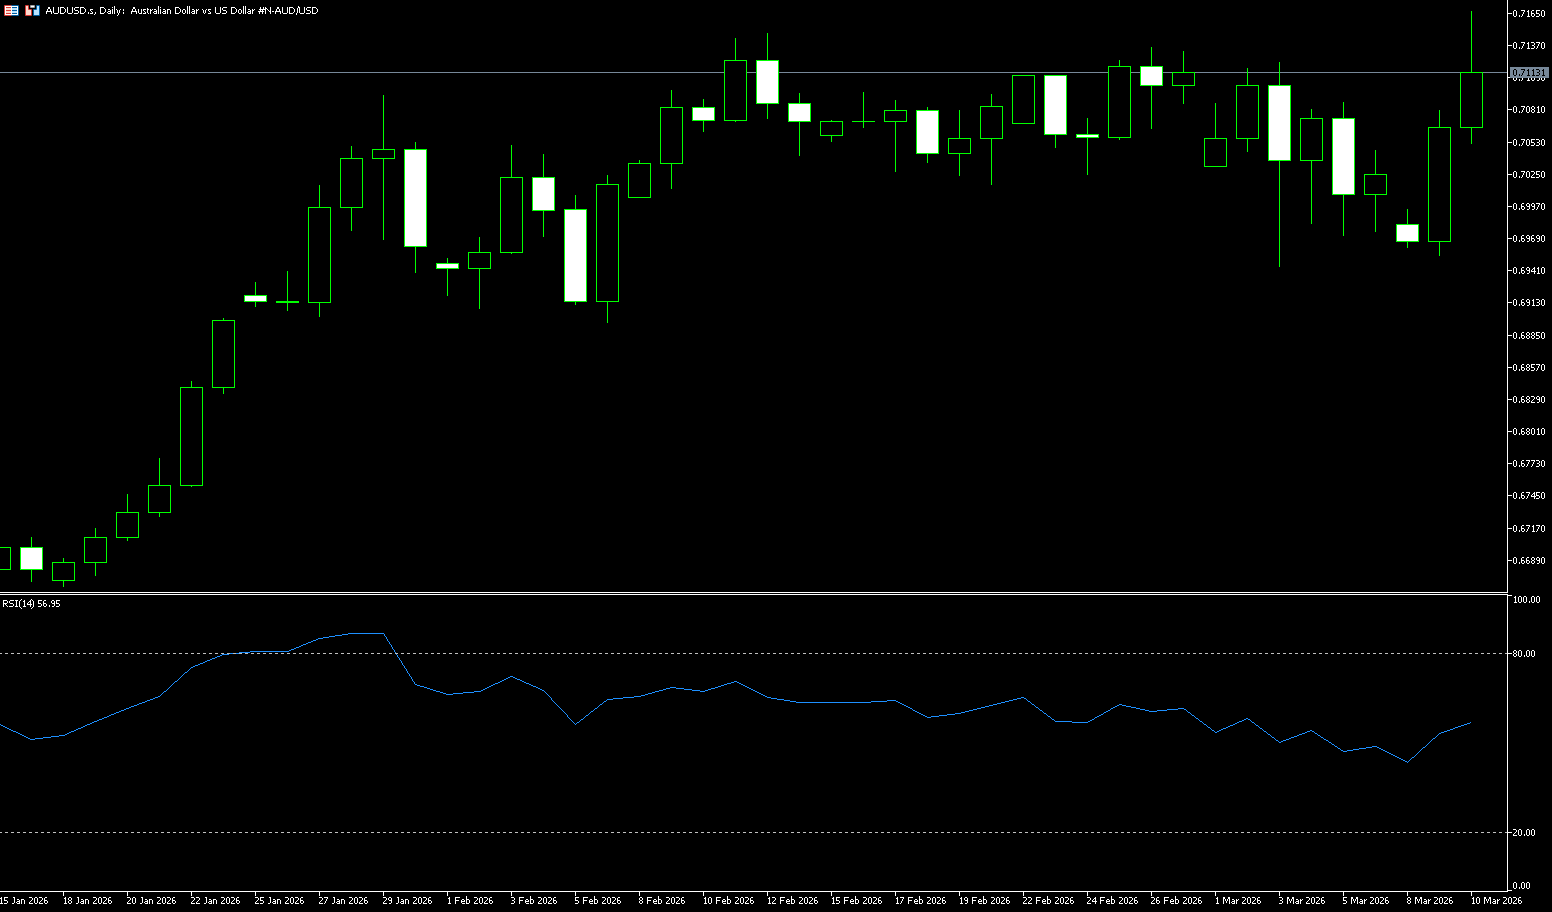The width and height of the screenshot is (1552, 912).
Task: Click the red-blue bars icon next to AUDUSD.s title
Action: (x=32, y=10)
